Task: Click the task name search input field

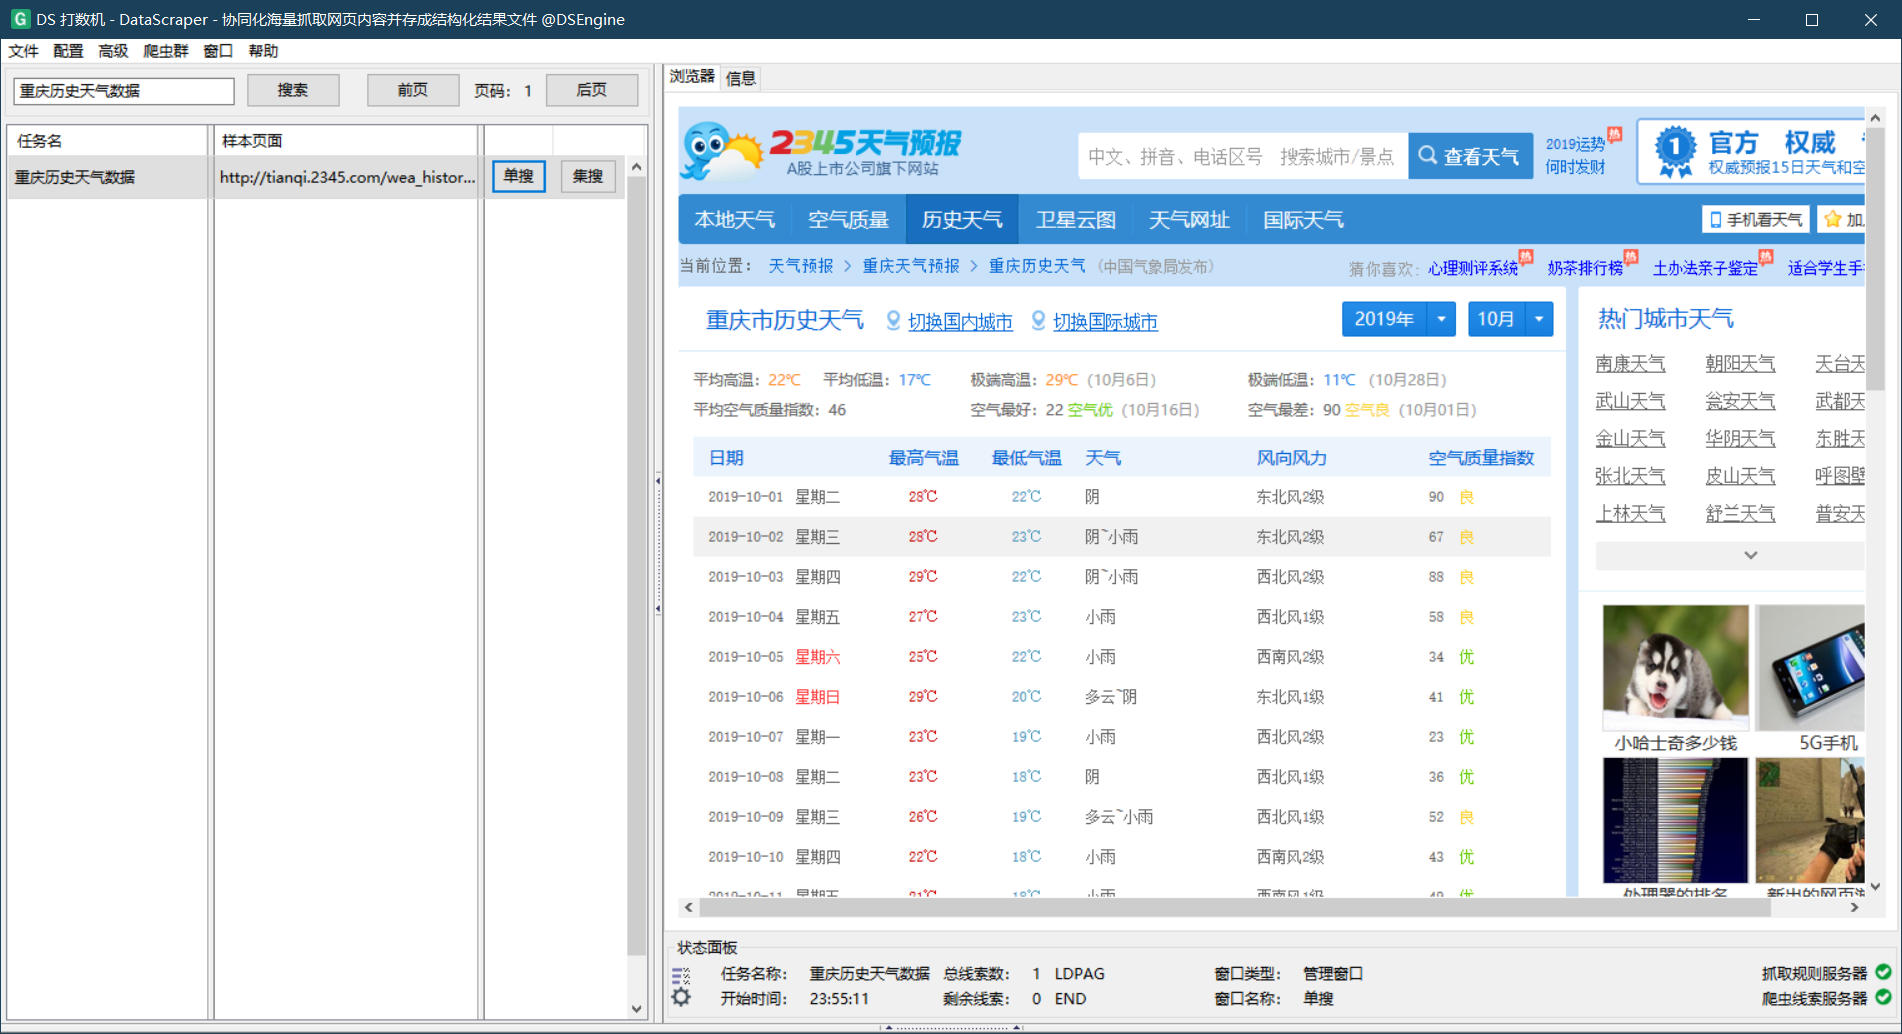Action: (x=120, y=90)
